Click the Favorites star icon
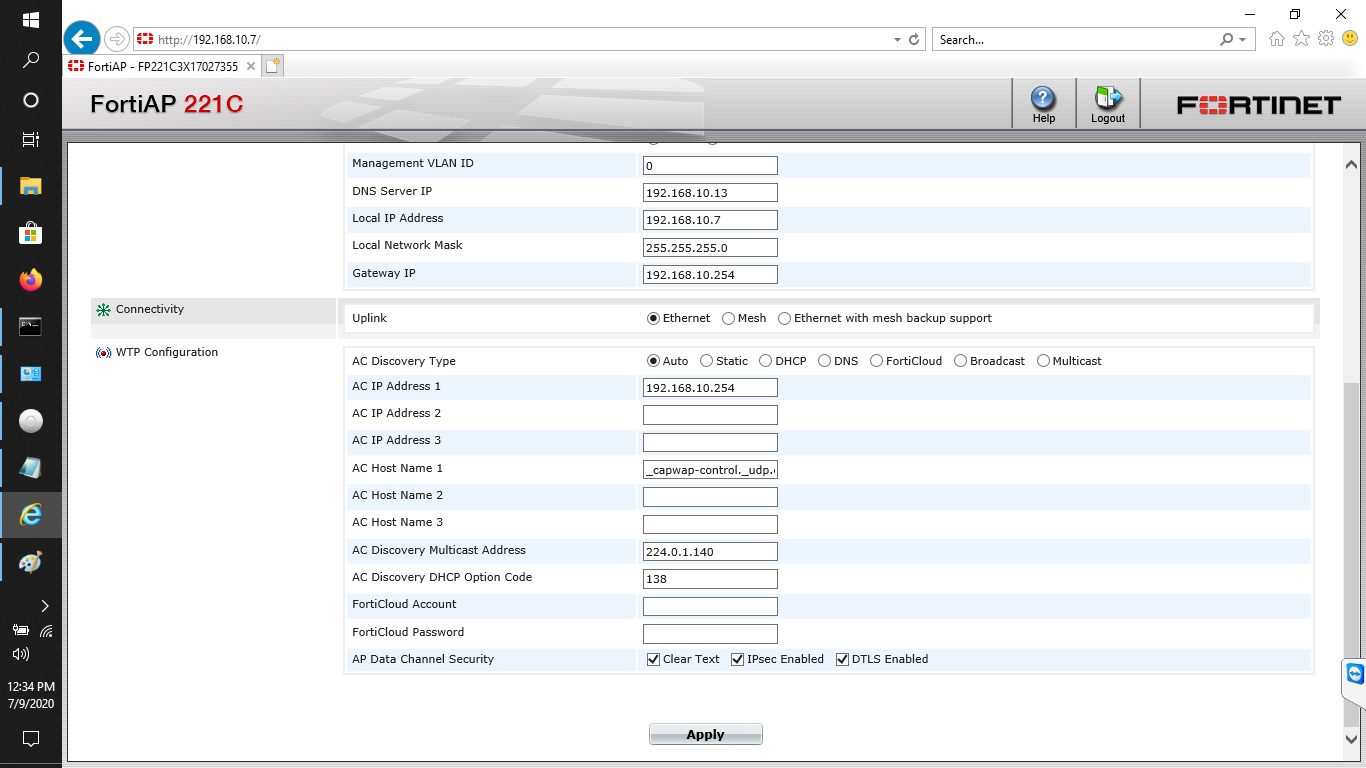The width and height of the screenshot is (1366, 768). pyautogui.click(x=1301, y=39)
